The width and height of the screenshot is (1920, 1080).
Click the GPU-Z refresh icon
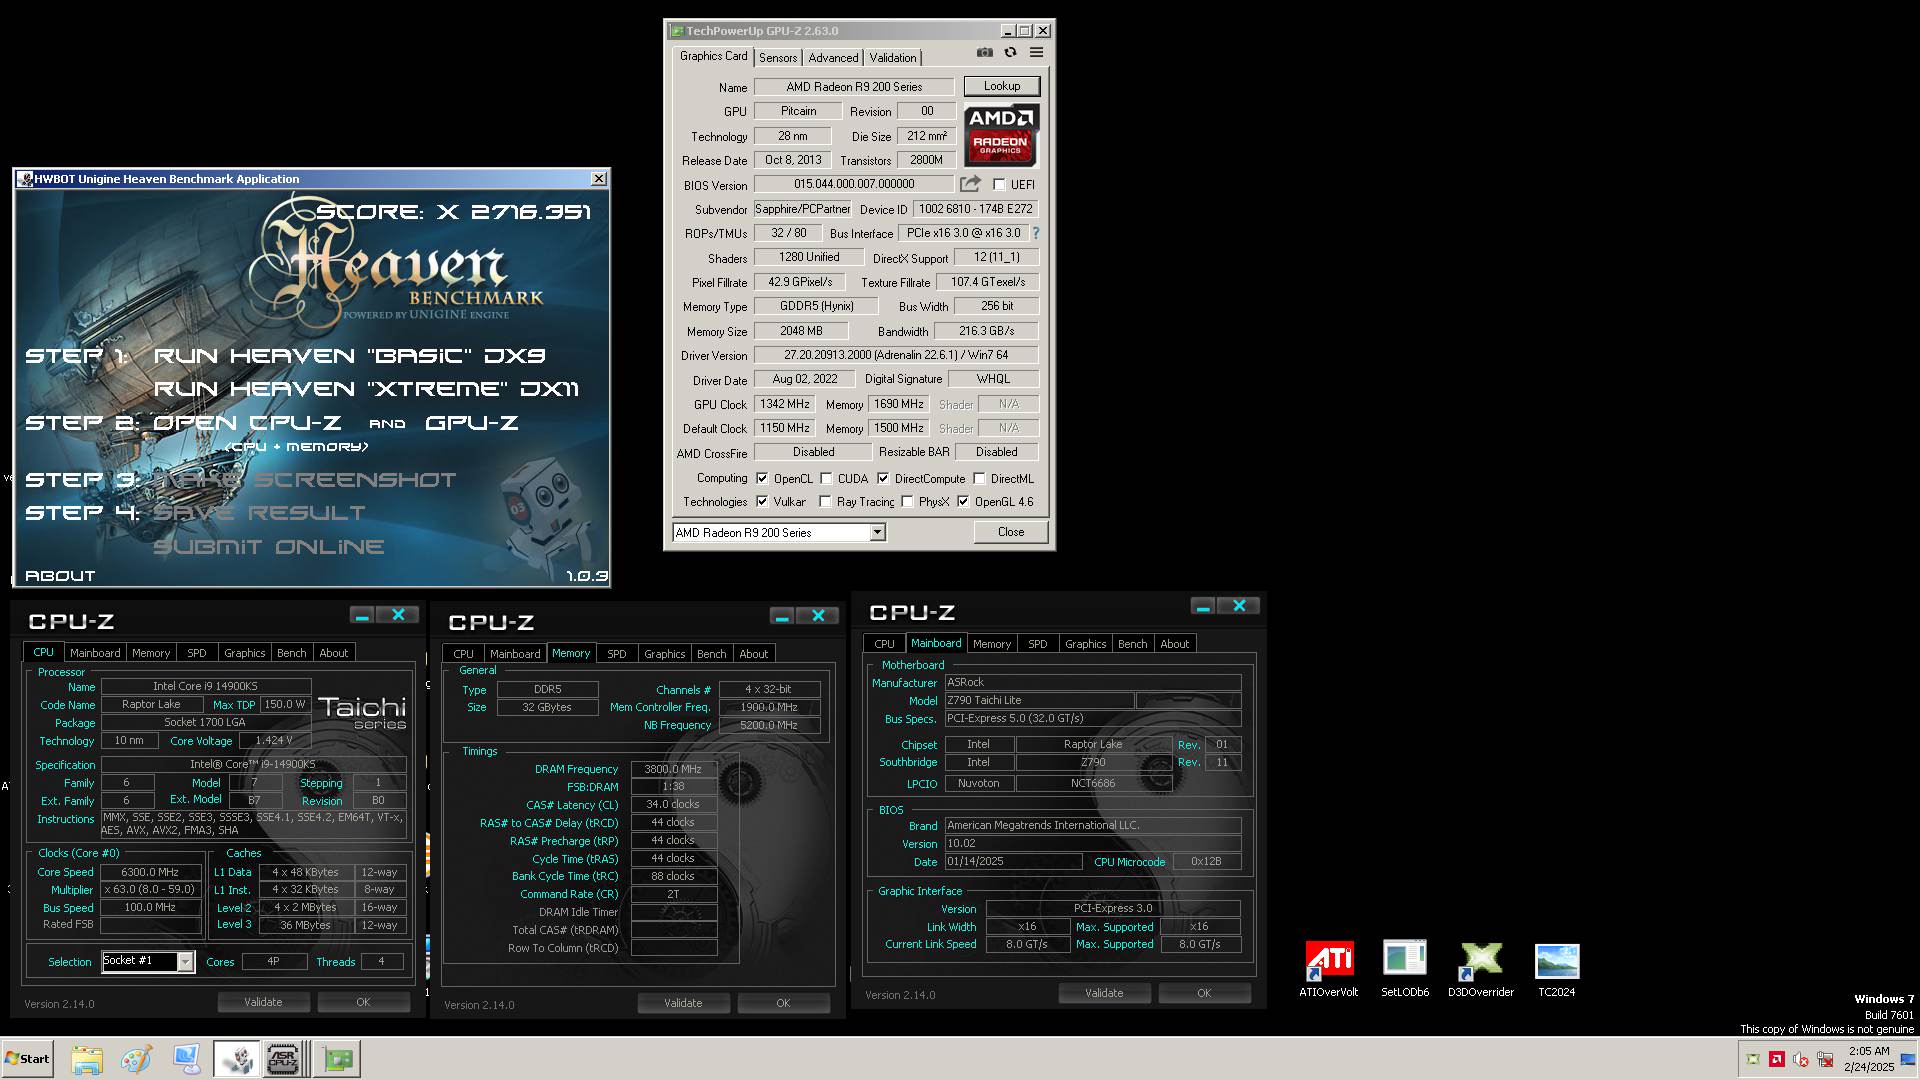click(1010, 53)
